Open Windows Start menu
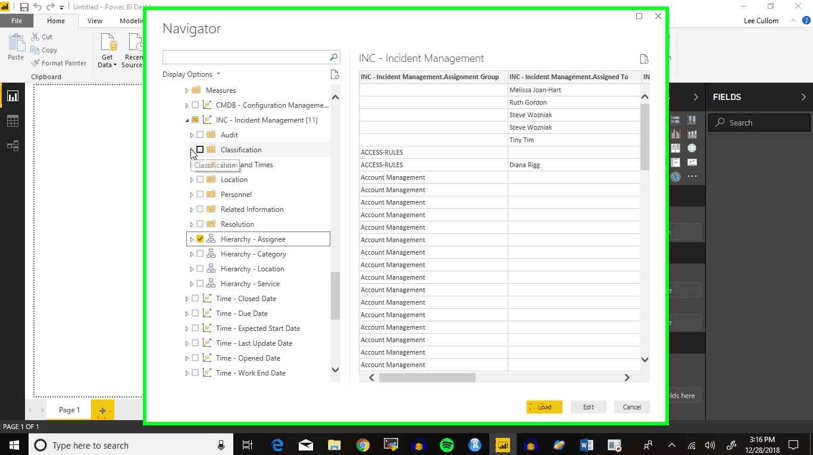Viewport: 813px width, 455px height. (x=14, y=445)
